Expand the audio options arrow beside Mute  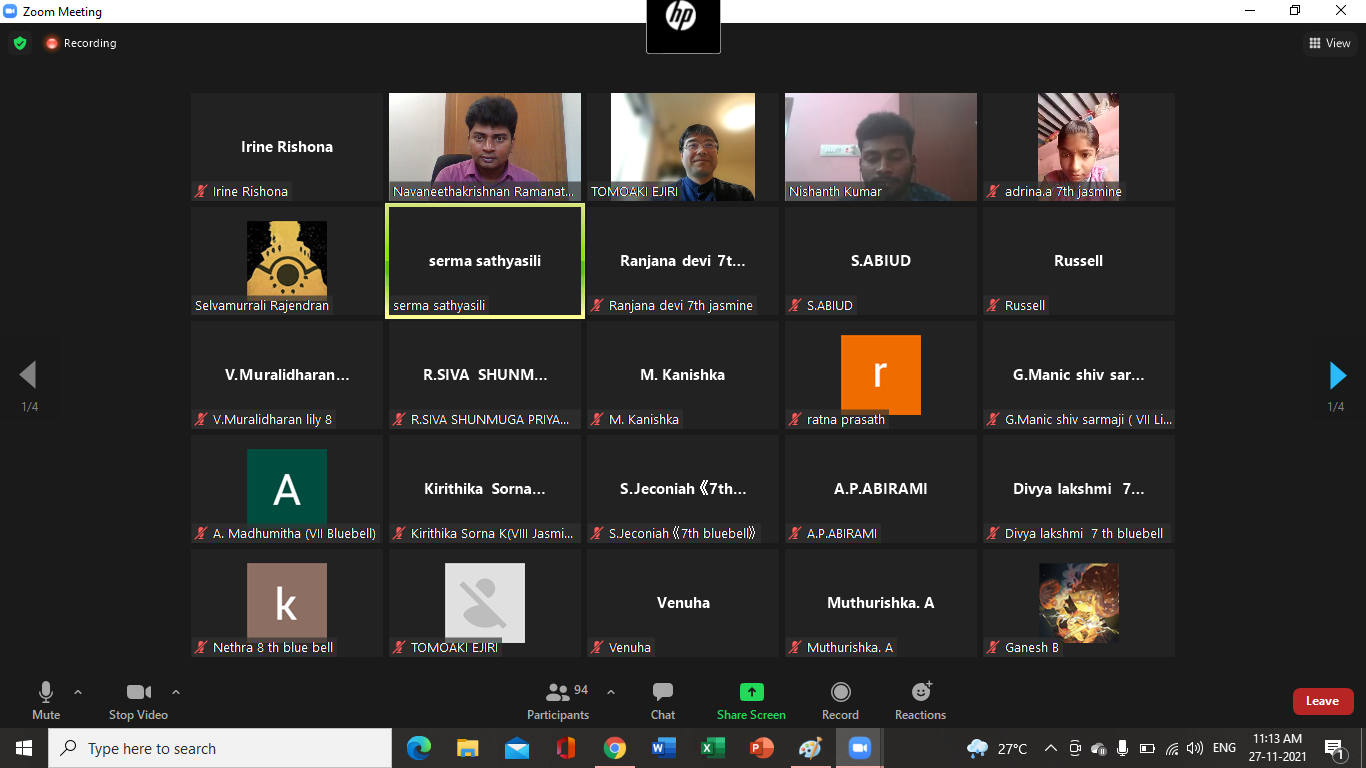(78, 692)
